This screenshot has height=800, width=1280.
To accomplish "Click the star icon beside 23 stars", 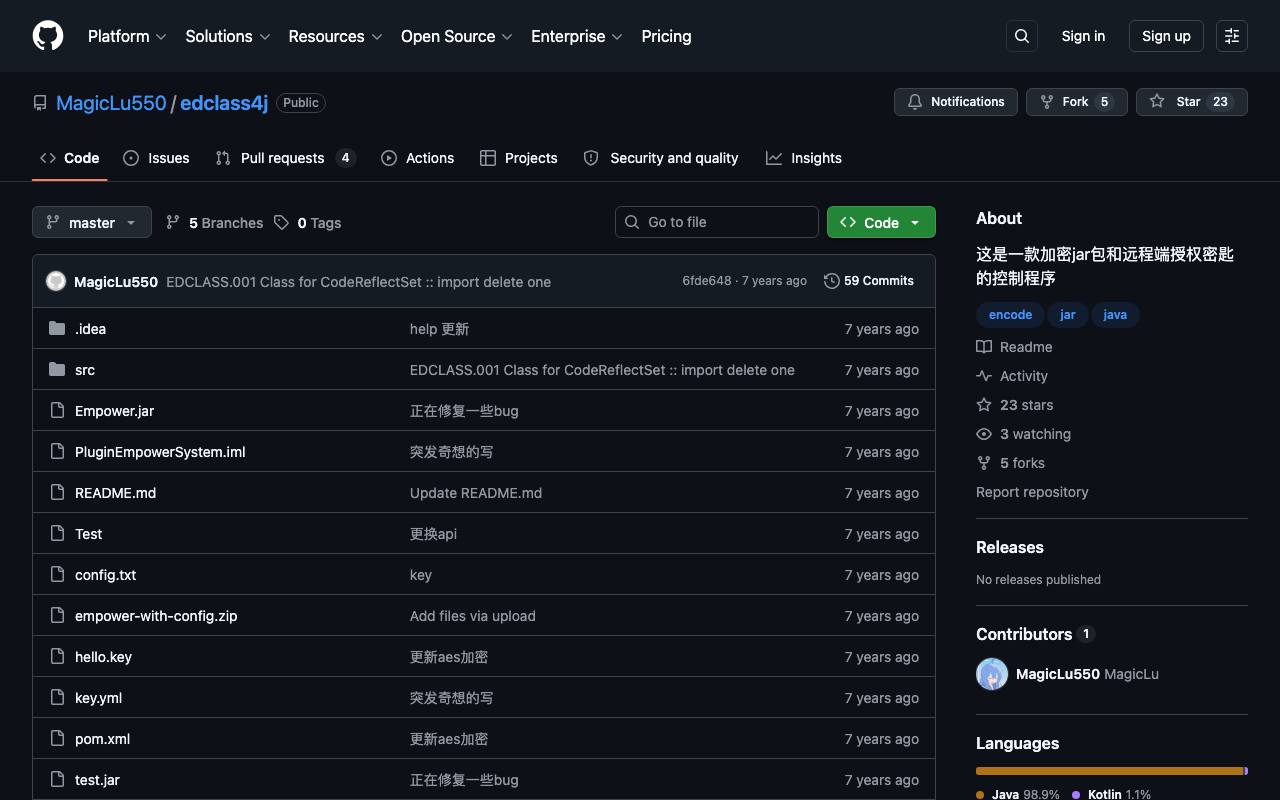I will click(x=984, y=405).
